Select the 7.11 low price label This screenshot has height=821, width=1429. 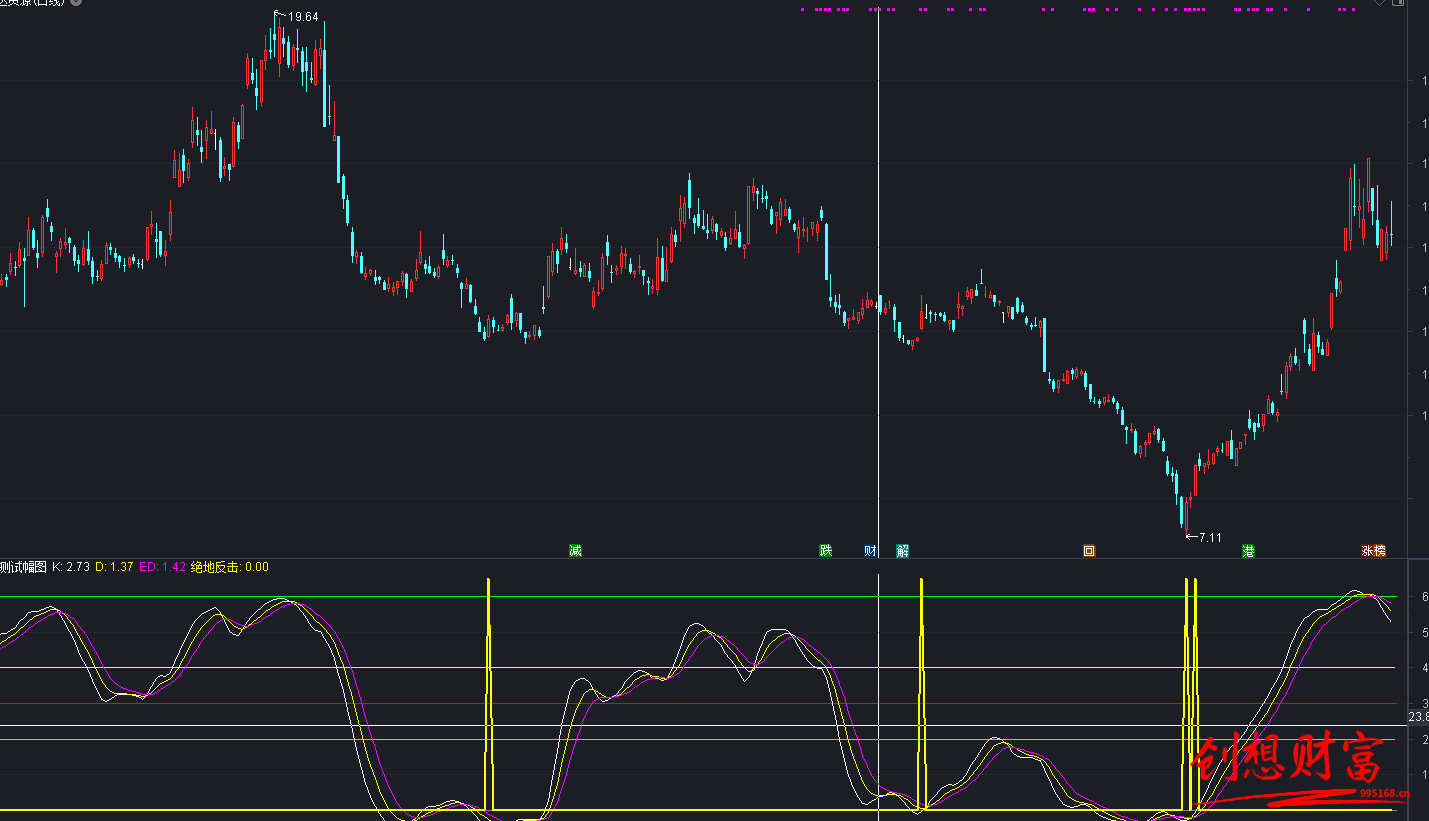coord(1210,538)
